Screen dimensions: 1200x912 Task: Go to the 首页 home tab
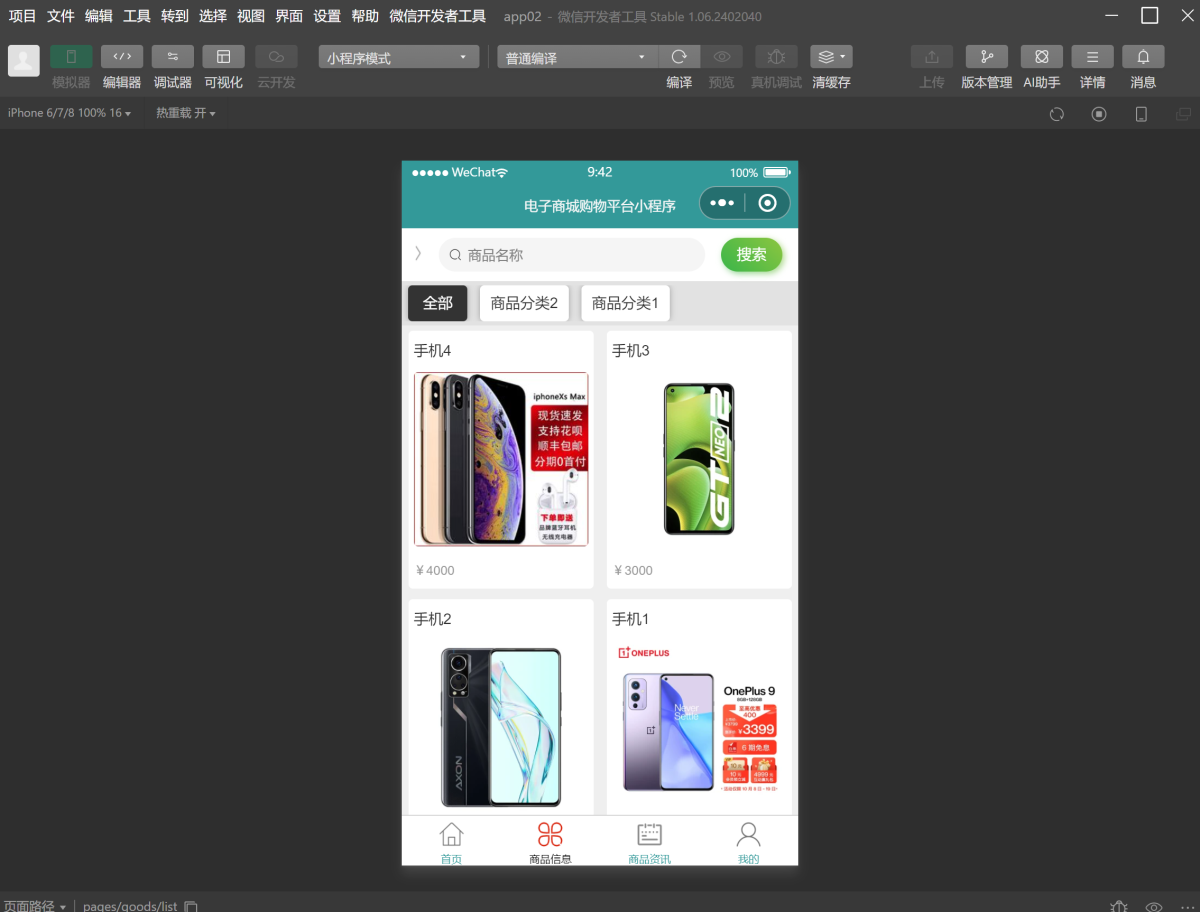451,842
